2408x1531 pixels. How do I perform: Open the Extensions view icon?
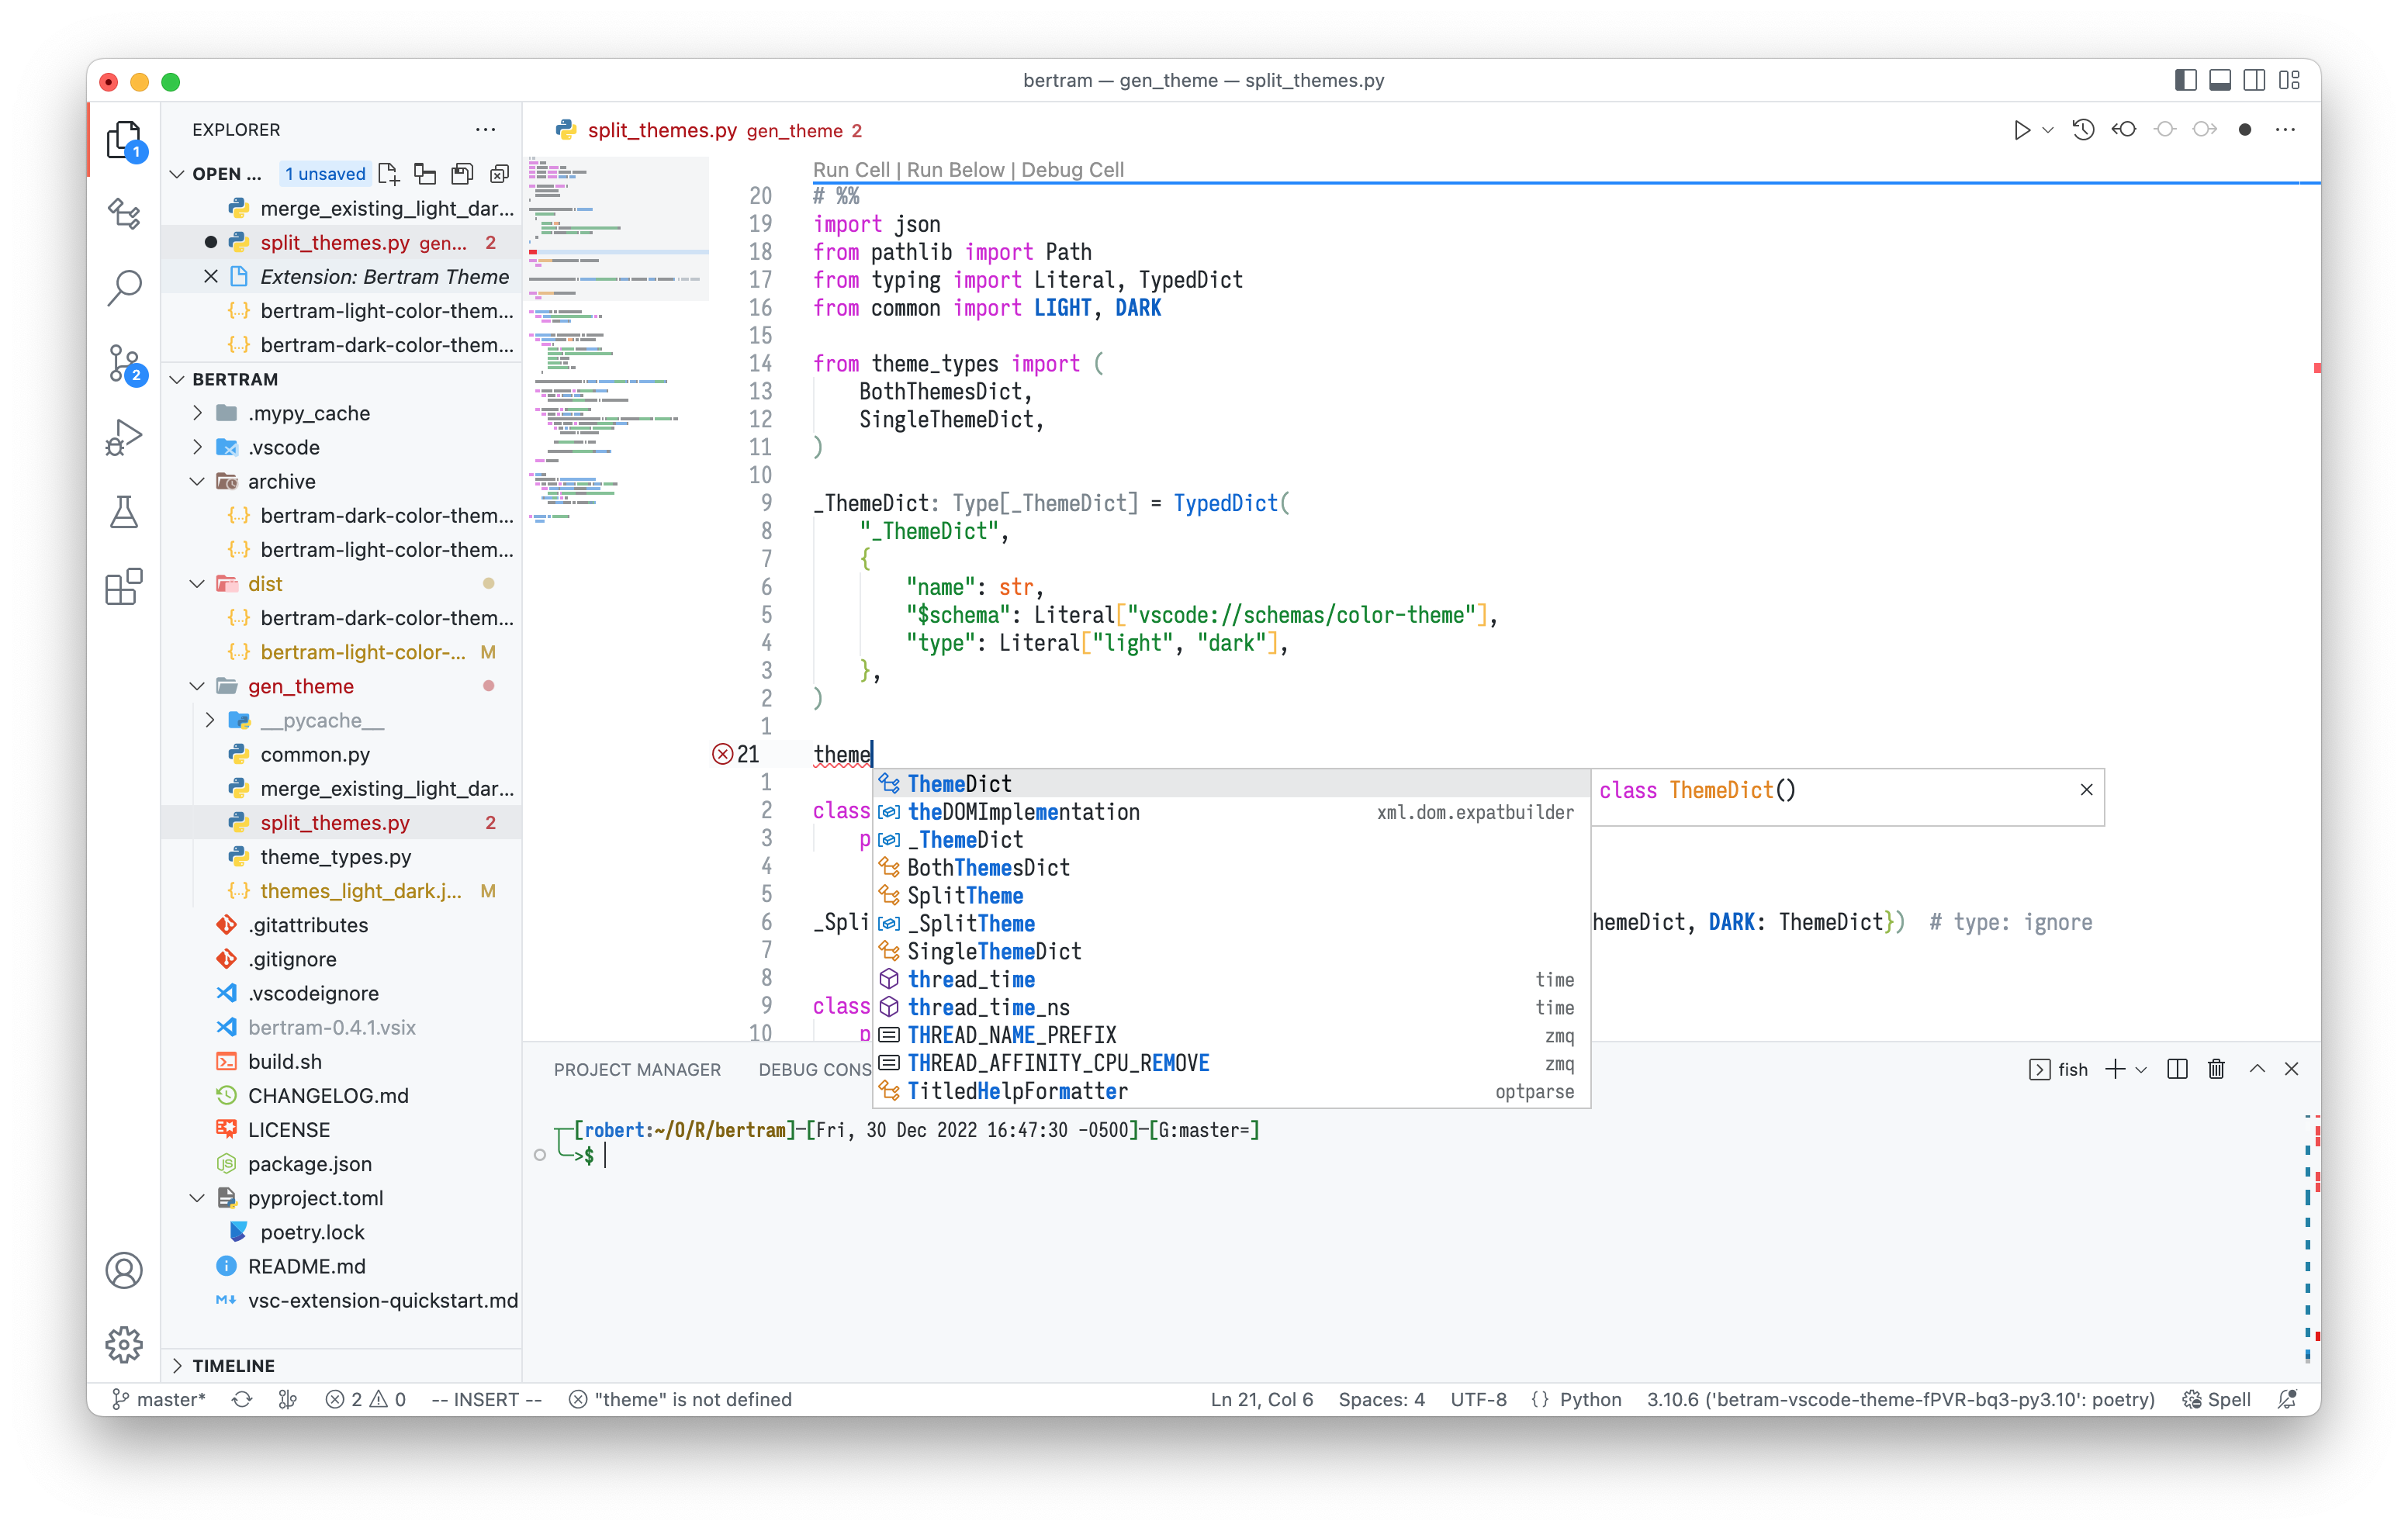124,587
